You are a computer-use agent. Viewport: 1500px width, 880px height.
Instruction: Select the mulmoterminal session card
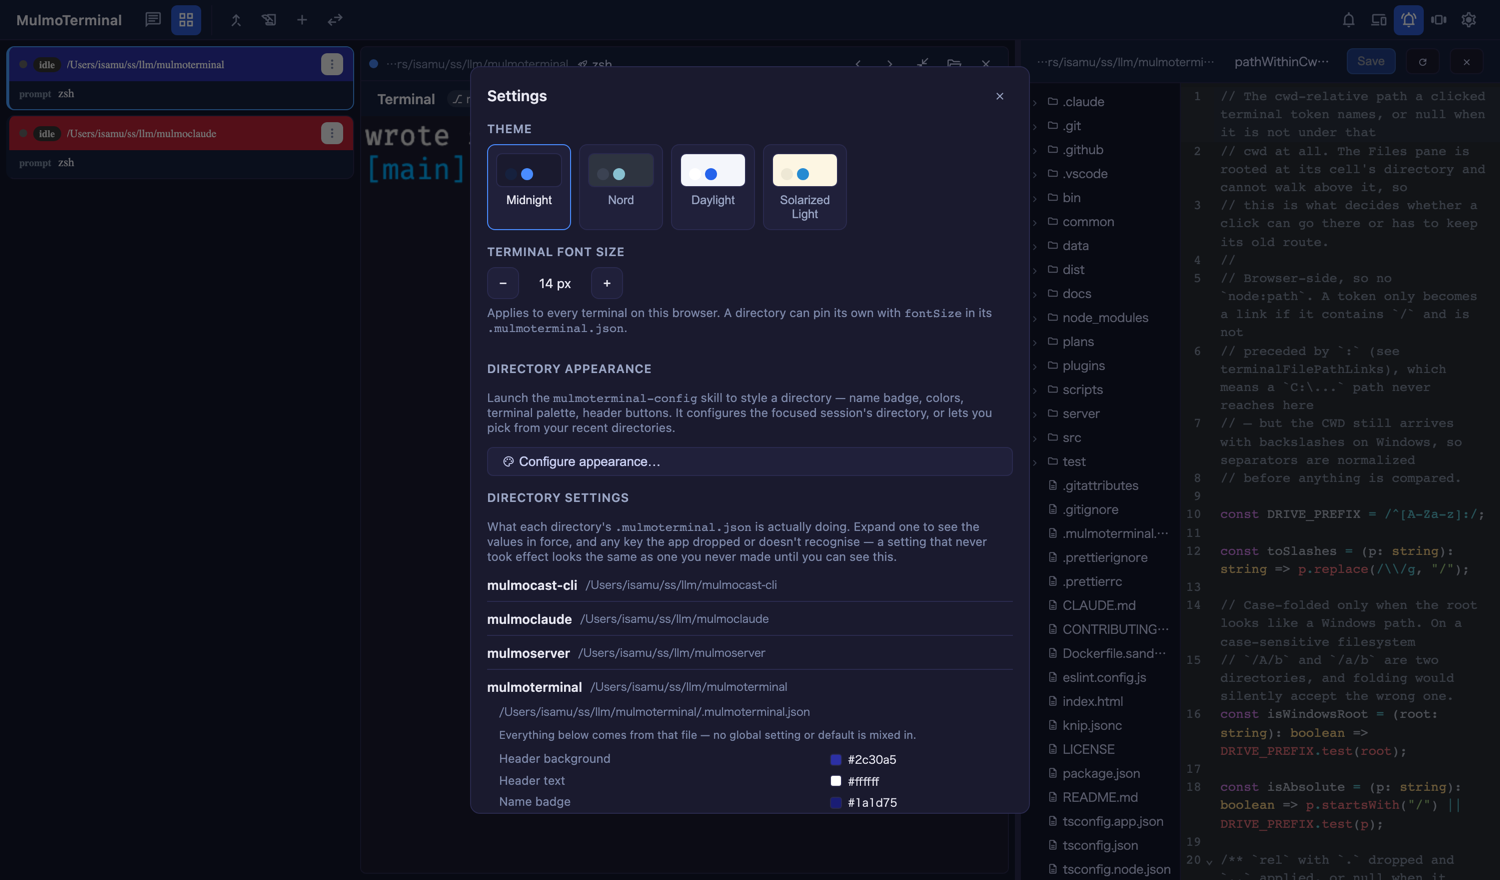(181, 78)
